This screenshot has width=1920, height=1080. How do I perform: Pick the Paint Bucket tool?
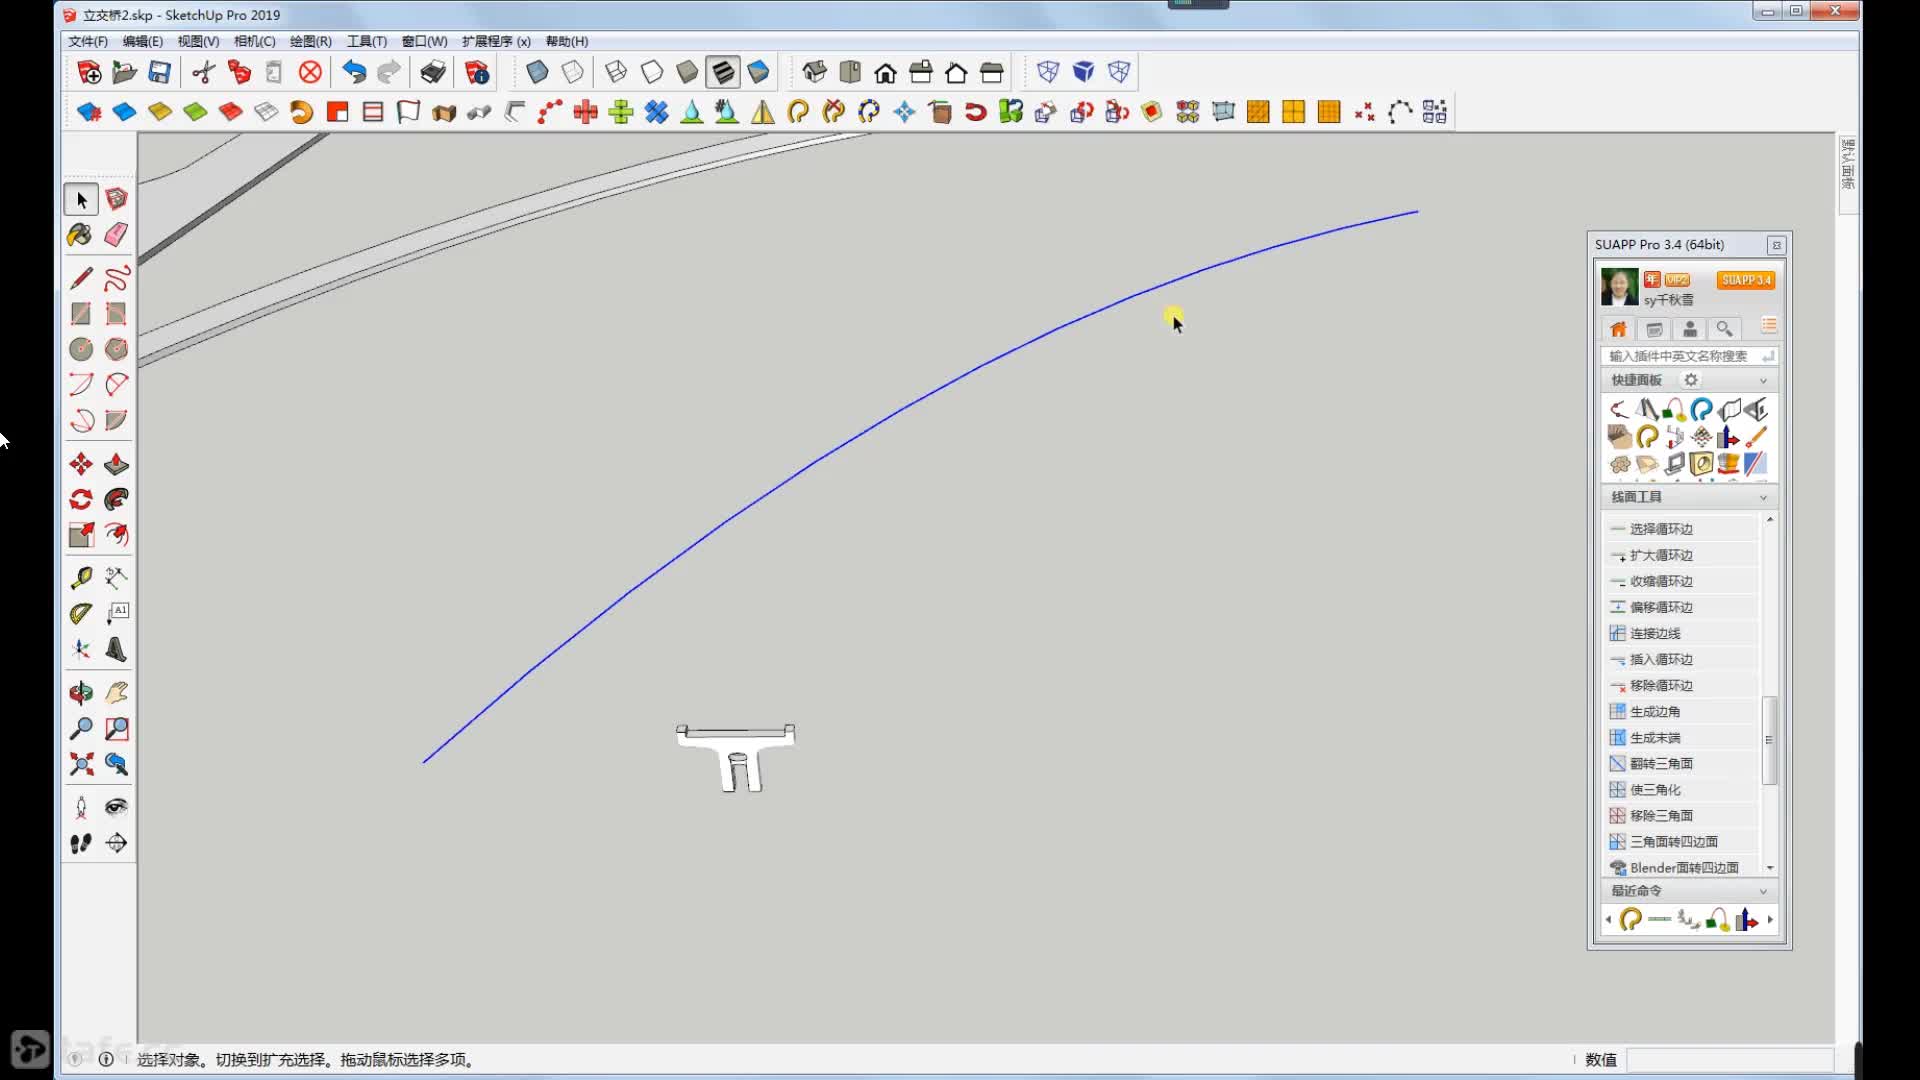[x=81, y=235]
